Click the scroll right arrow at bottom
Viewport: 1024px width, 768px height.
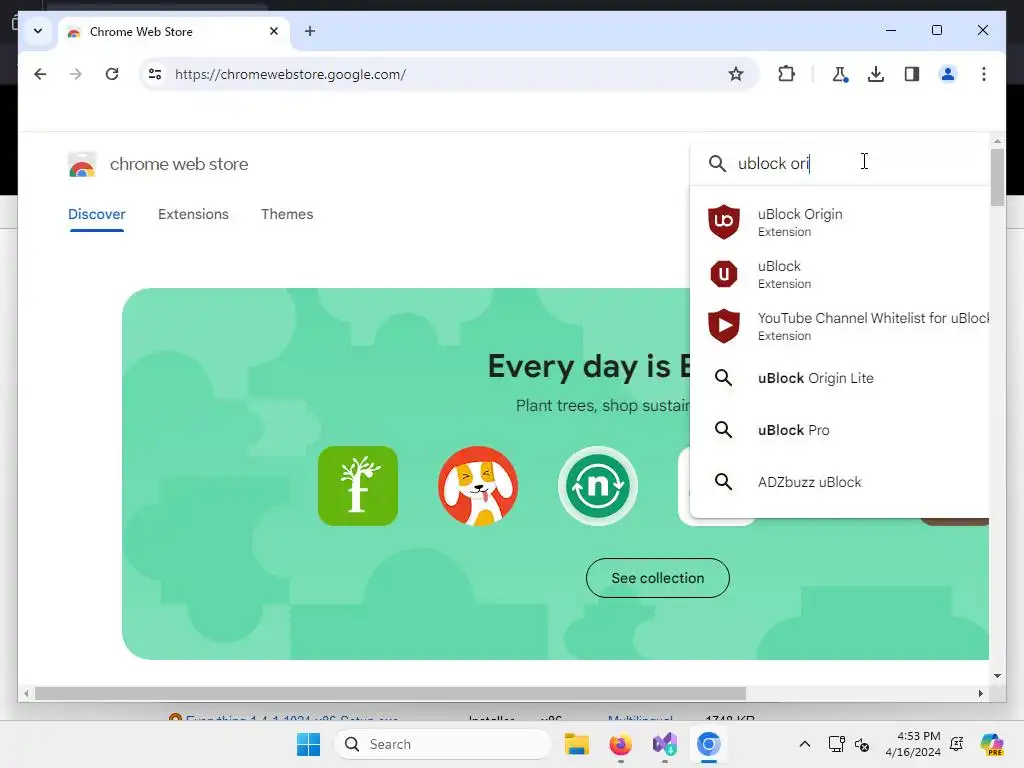pos(981,694)
